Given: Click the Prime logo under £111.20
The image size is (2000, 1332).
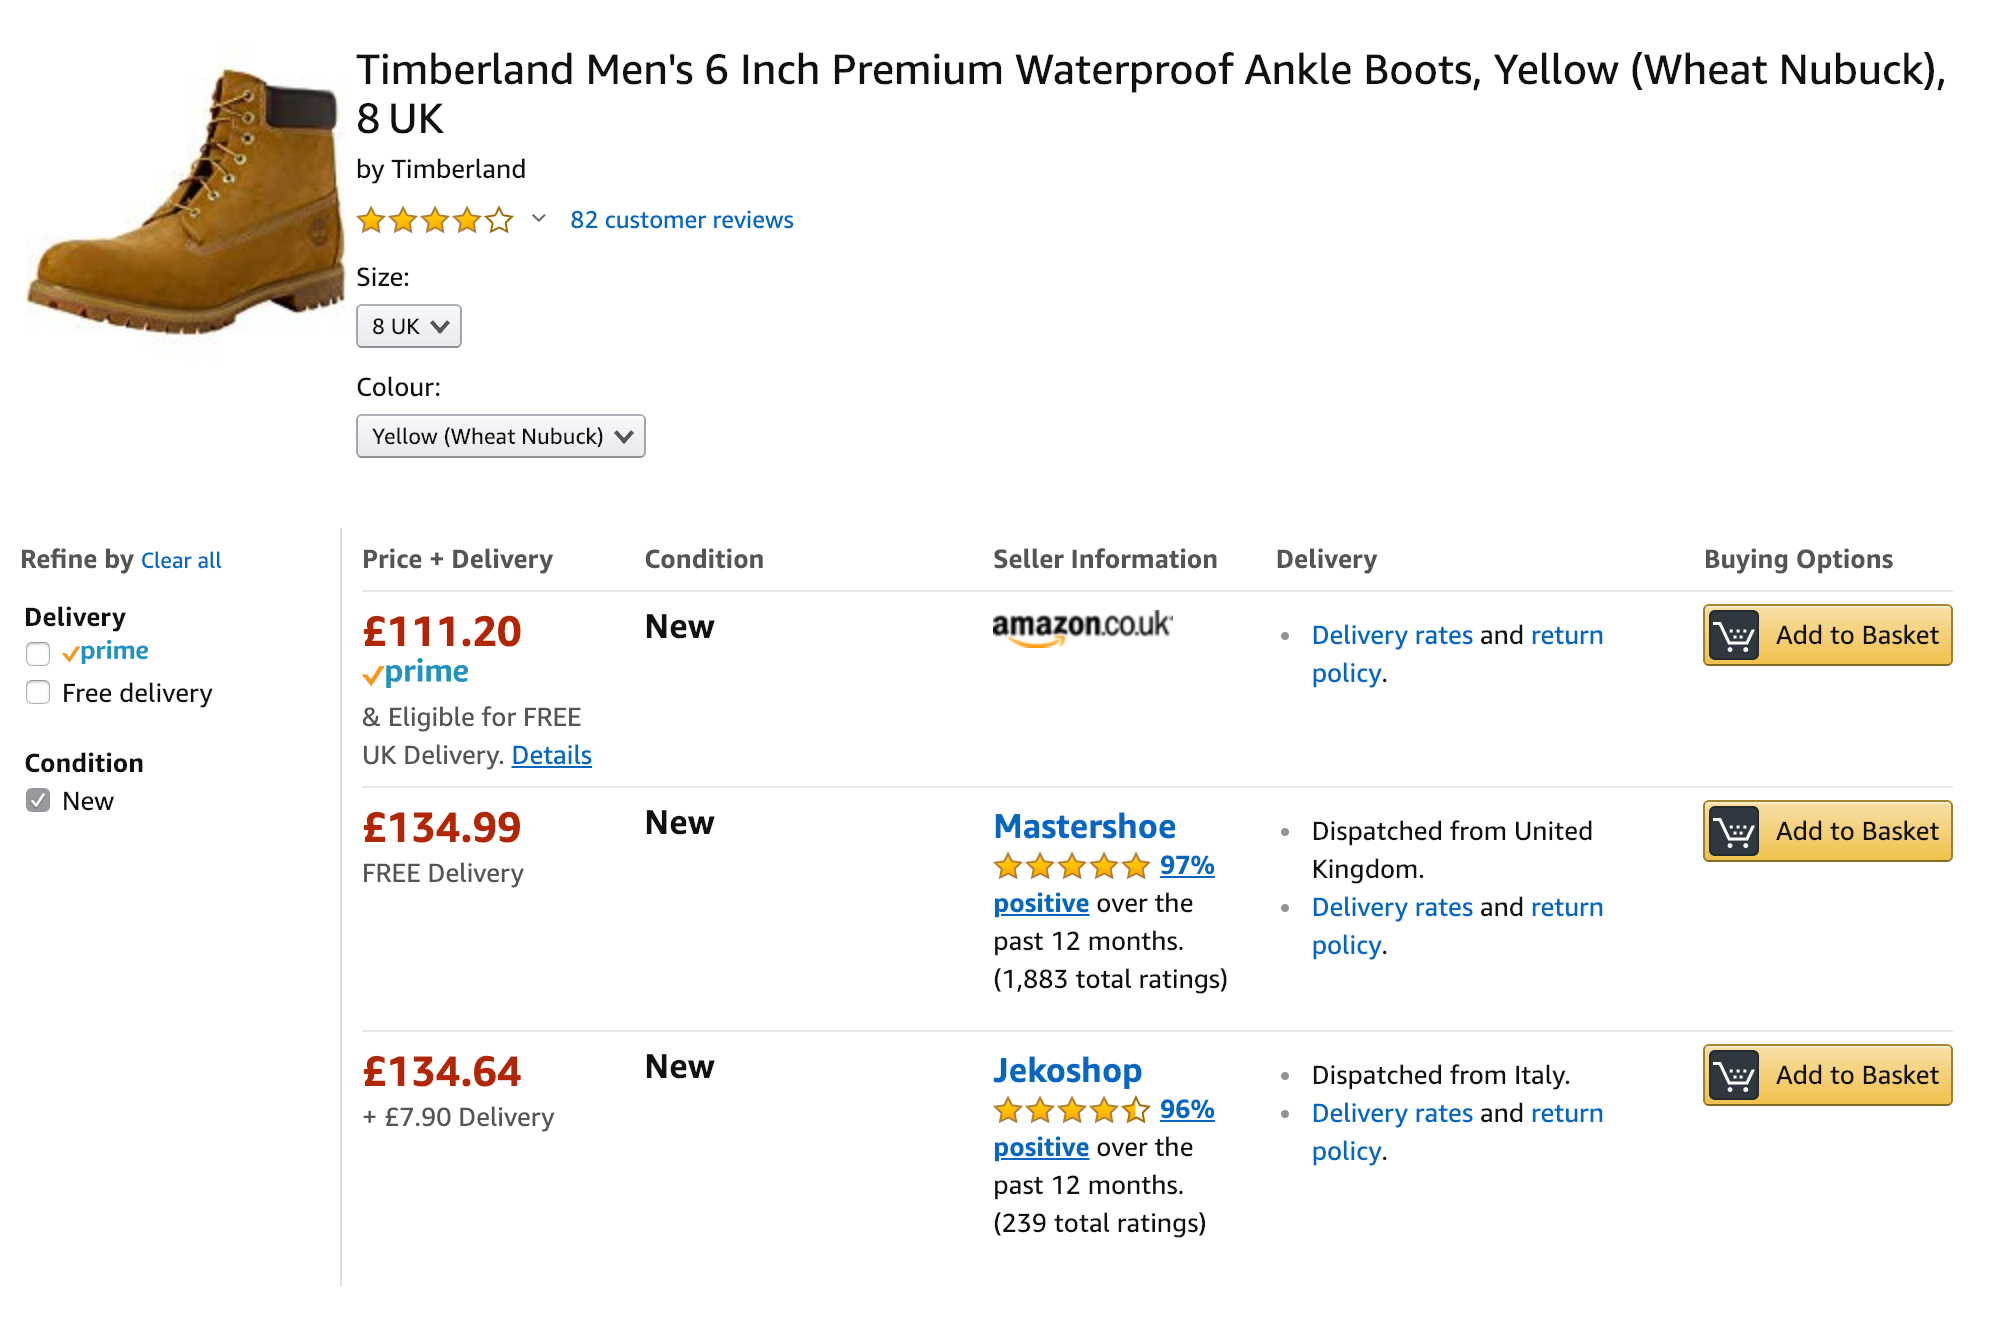Looking at the screenshot, I should pos(416,673).
